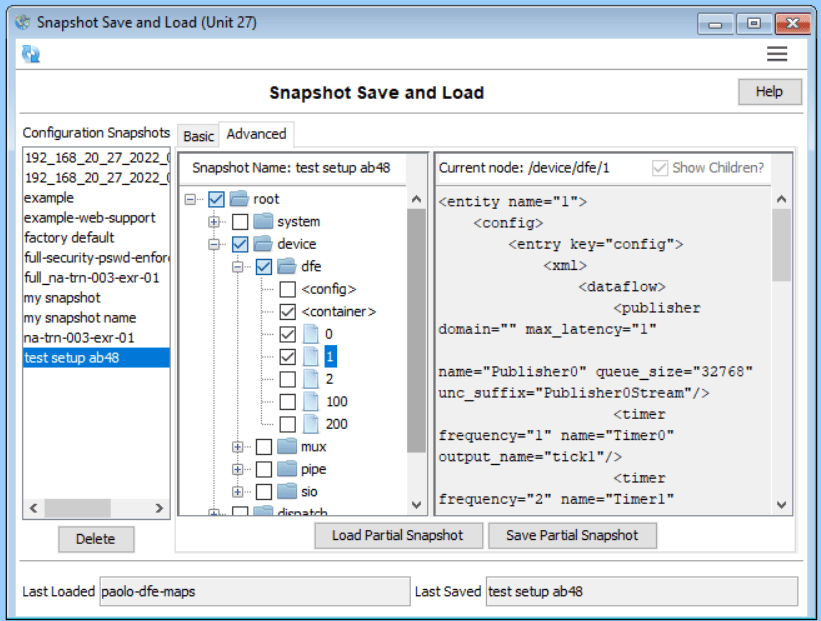This screenshot has height=621, width=821.
Task: Uncheck the device checkbox
Action: pyautogui.click(x=240, y=244)
